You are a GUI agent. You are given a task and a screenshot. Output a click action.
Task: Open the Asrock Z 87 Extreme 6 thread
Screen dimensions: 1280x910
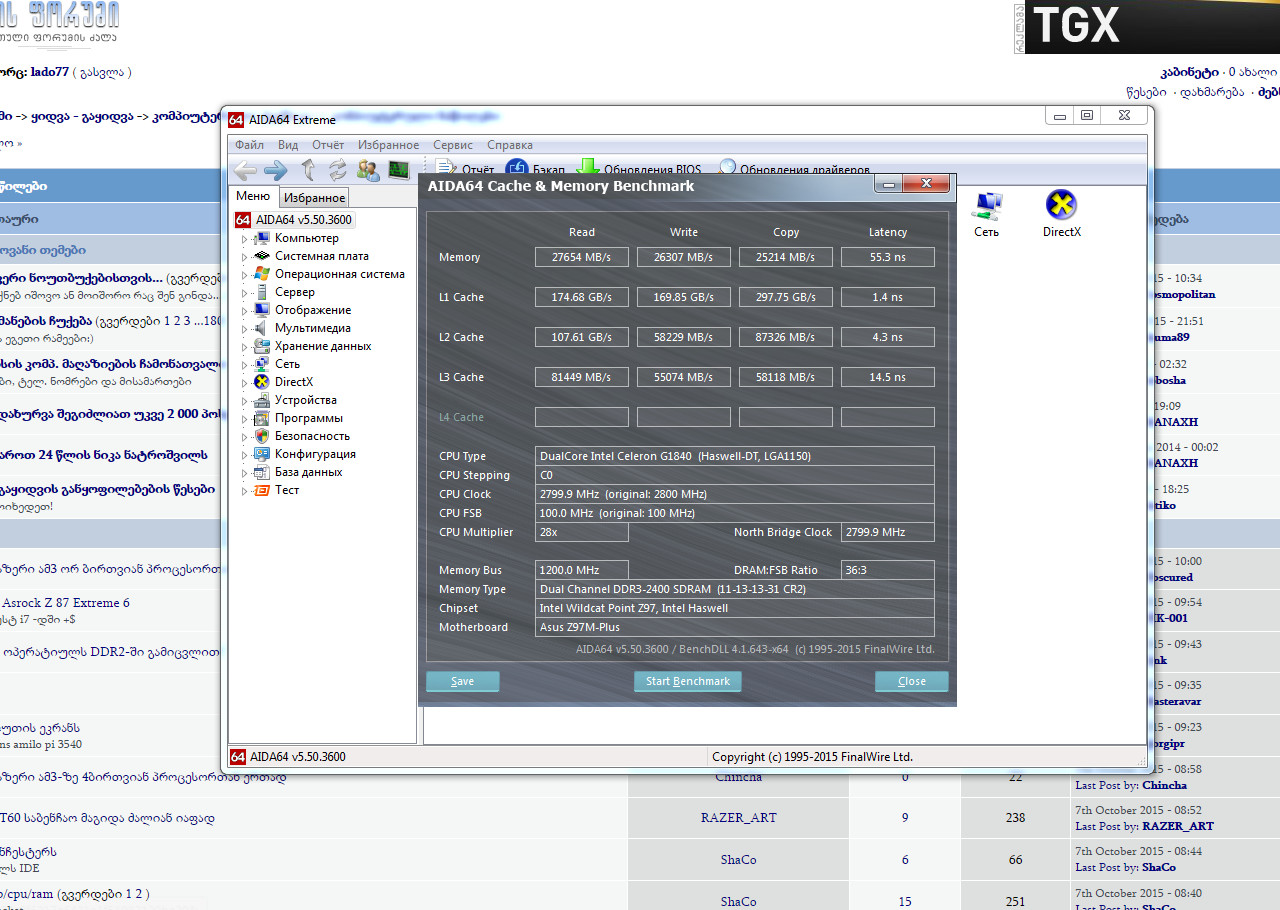coord(66,603)
